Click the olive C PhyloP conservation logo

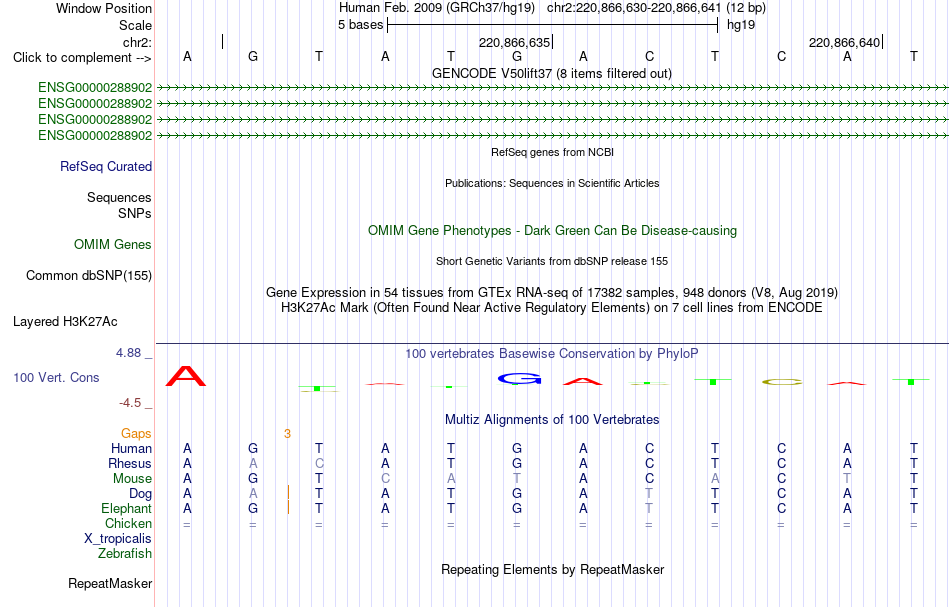(782, 382)
